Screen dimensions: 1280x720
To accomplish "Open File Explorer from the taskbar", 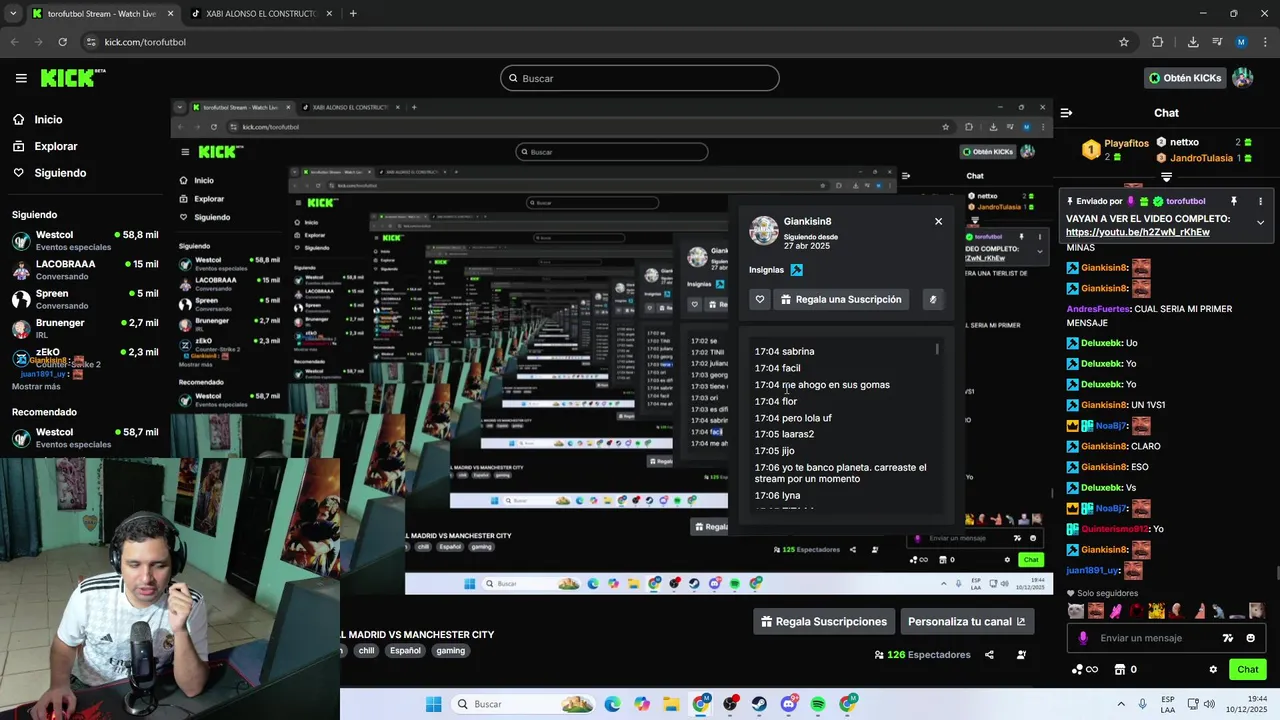I will (671, 704).
